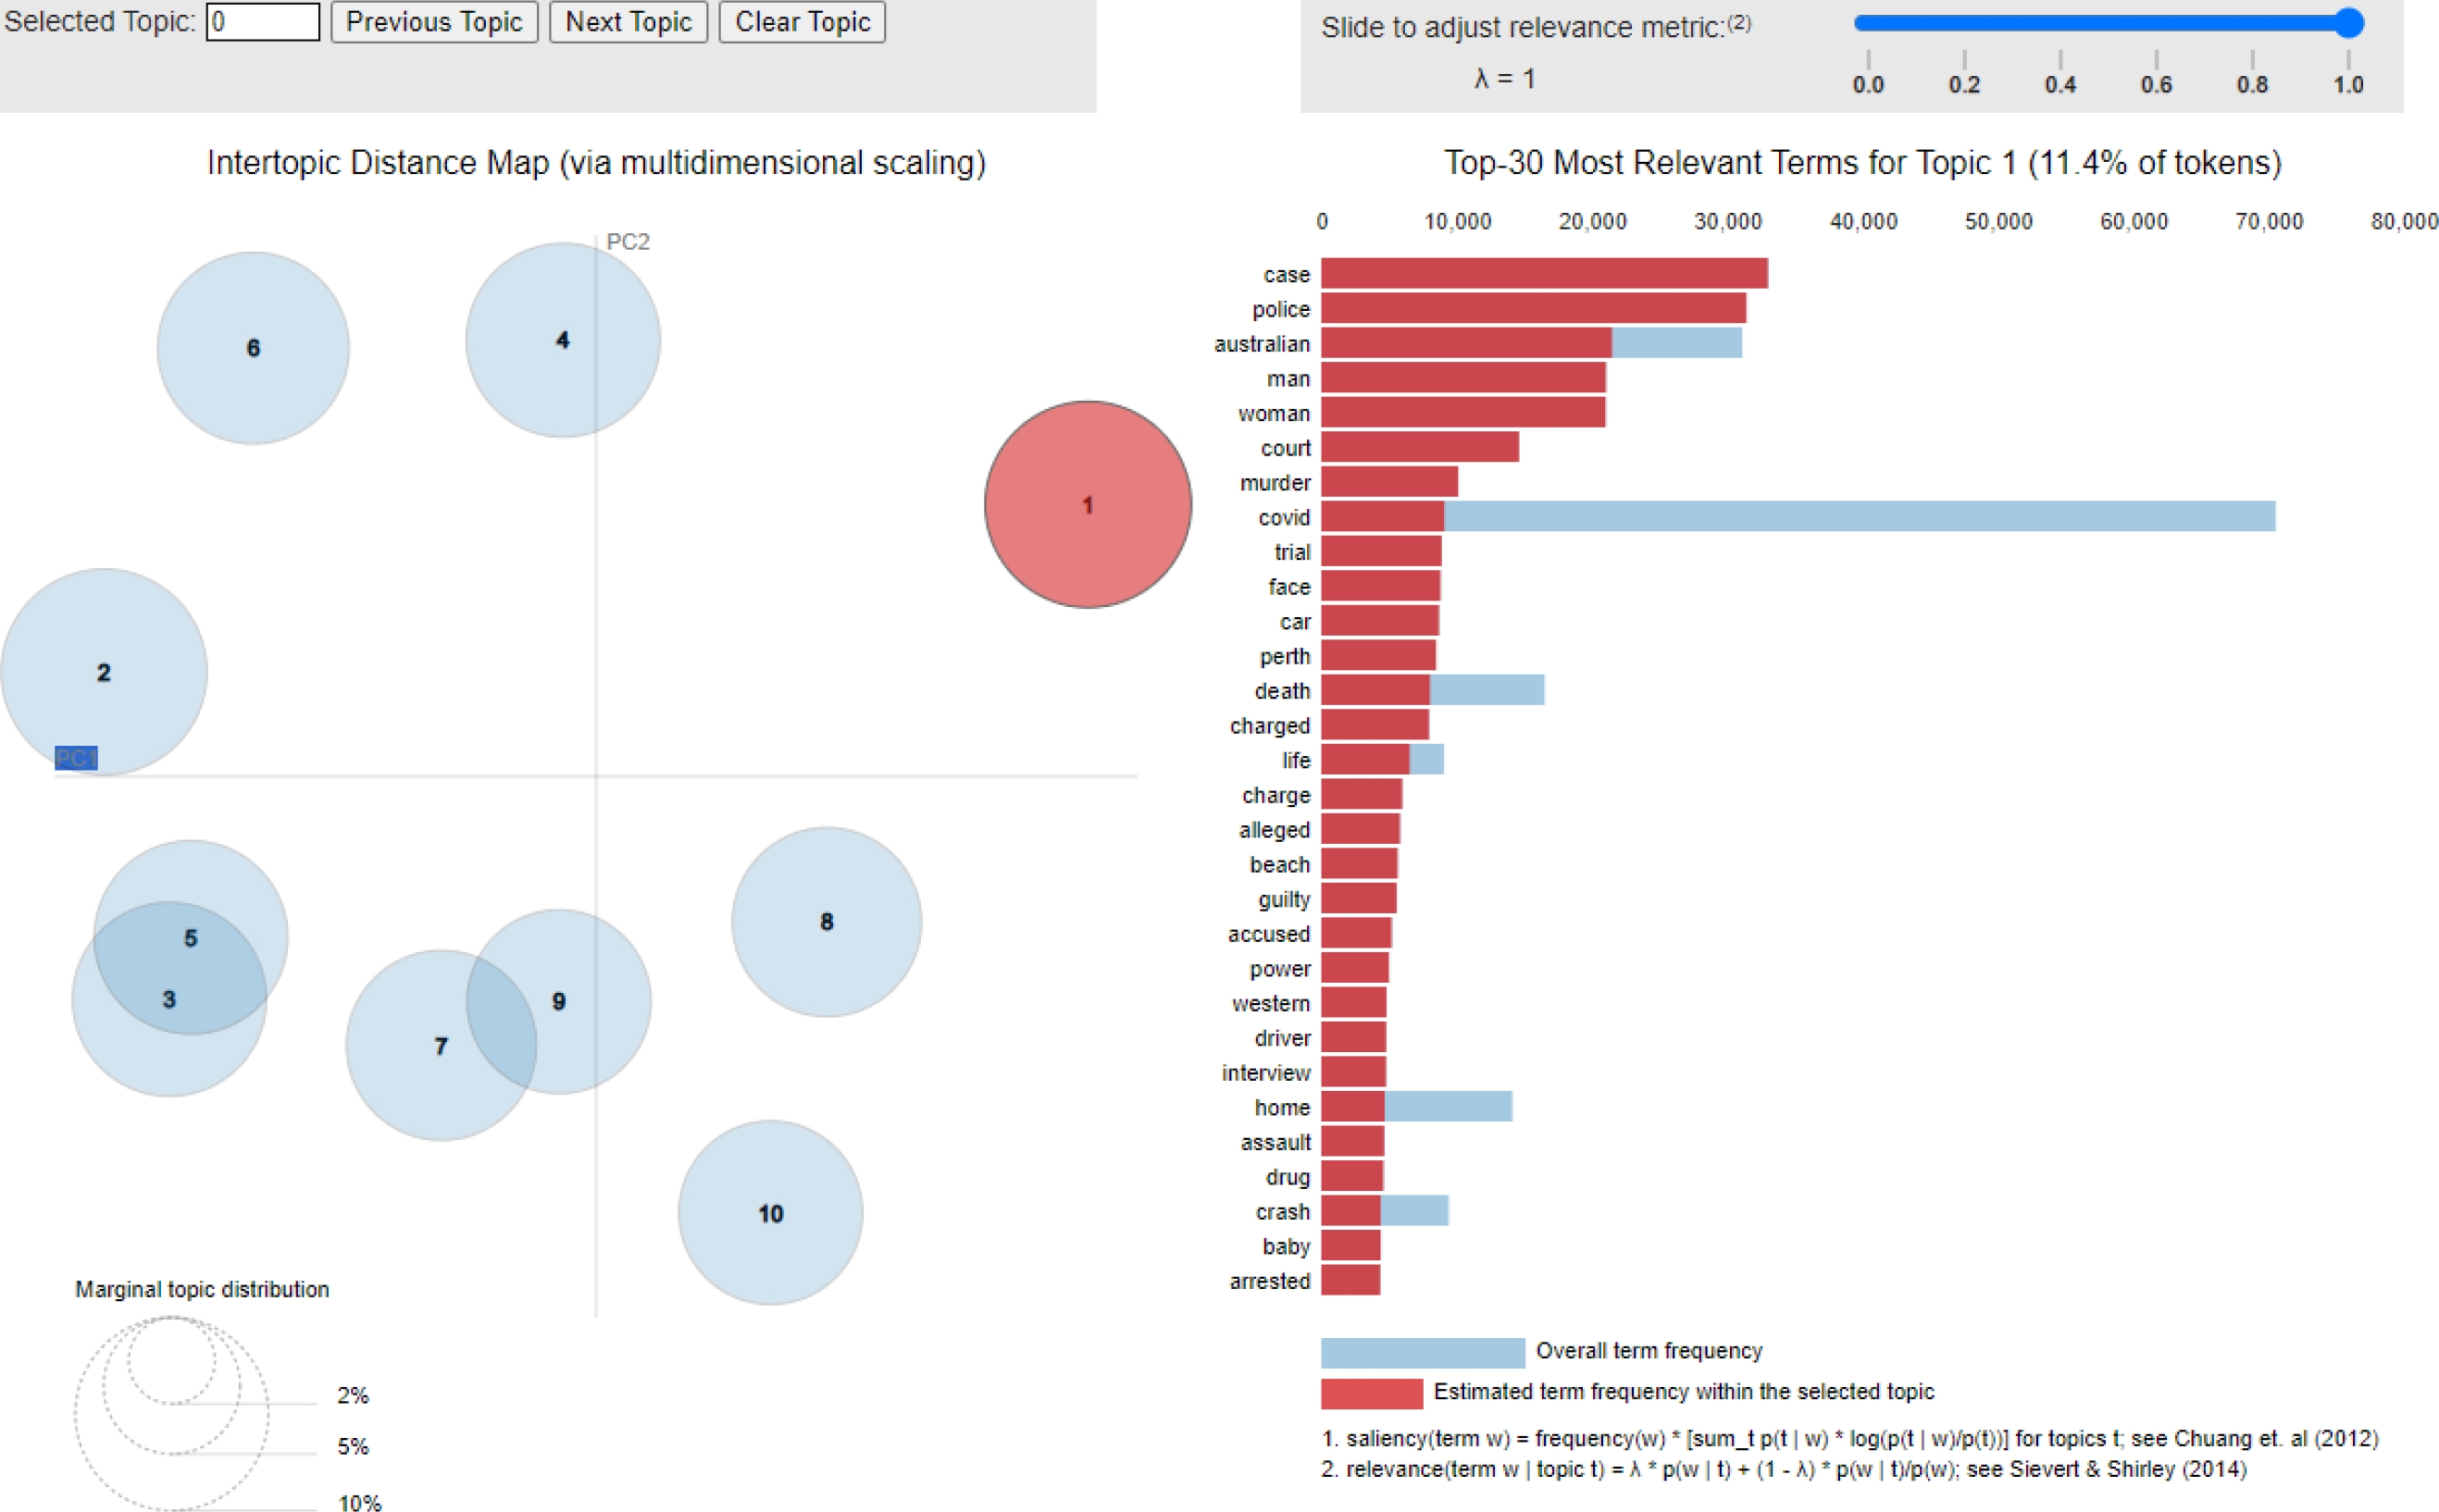This screenshot has width=2439, height=1512.
Task: Click the Selected Topic input field
Action: [262, 22]
